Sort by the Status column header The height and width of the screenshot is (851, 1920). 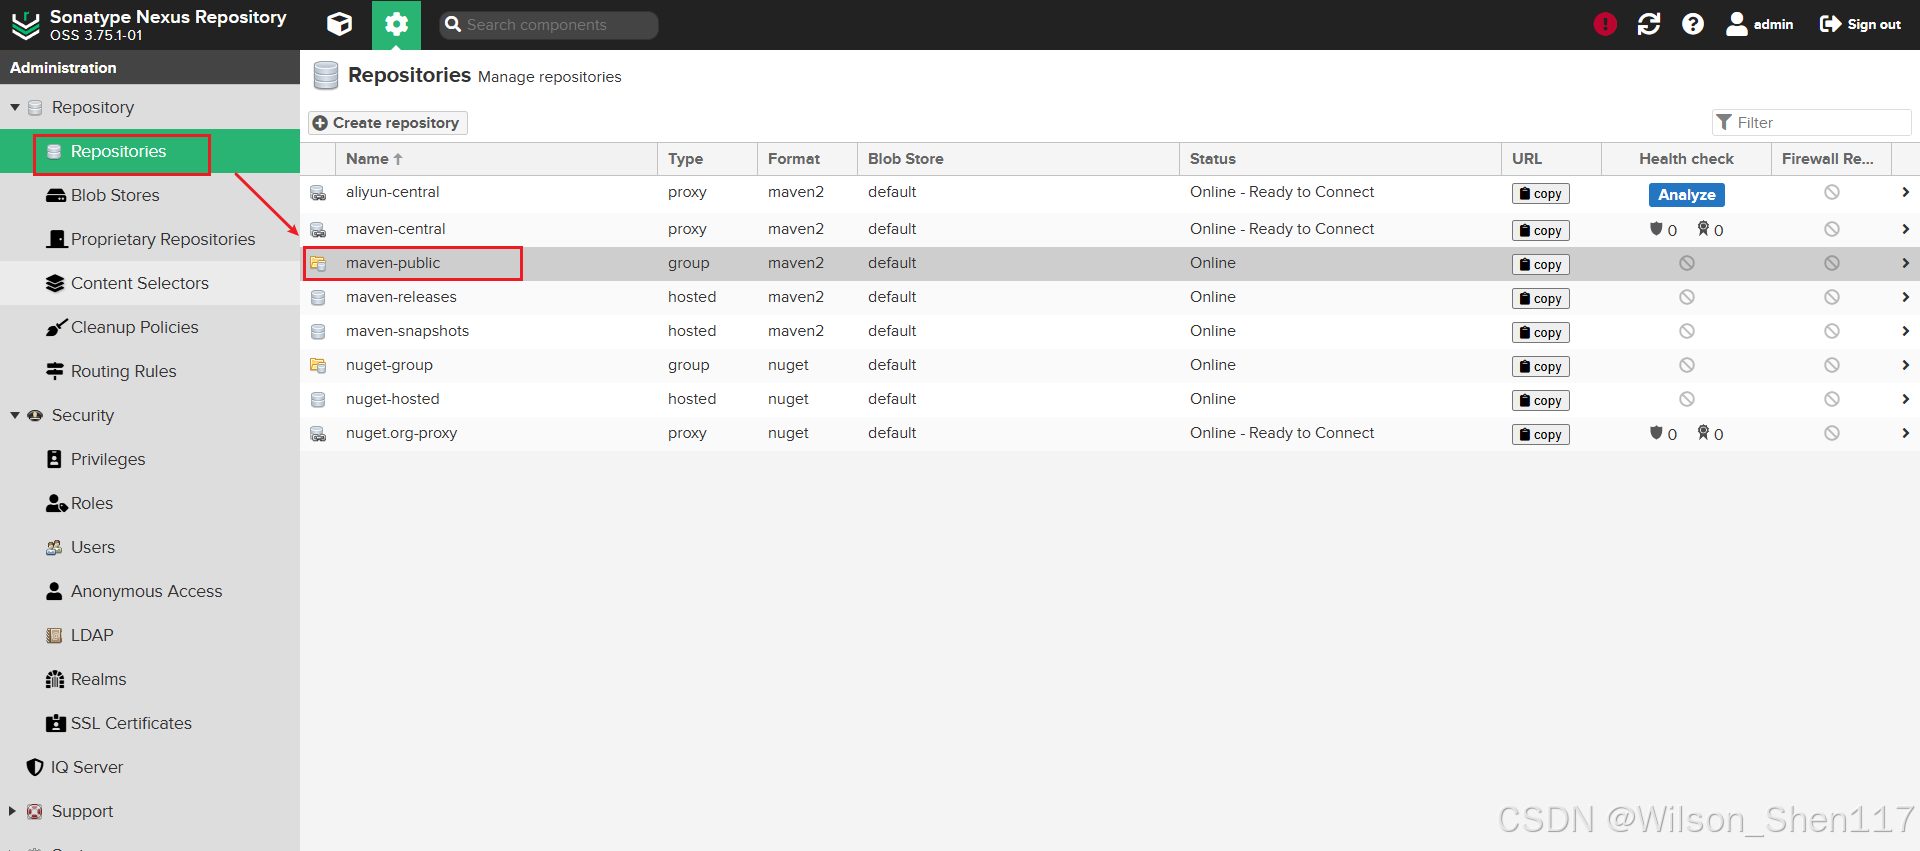click(x=1340, y=159)
